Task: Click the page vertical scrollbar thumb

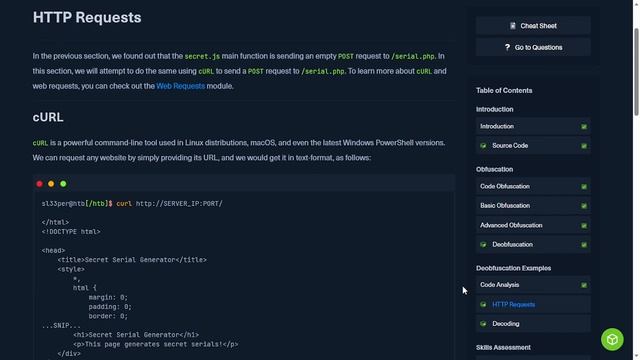Action: click(636, 72)
